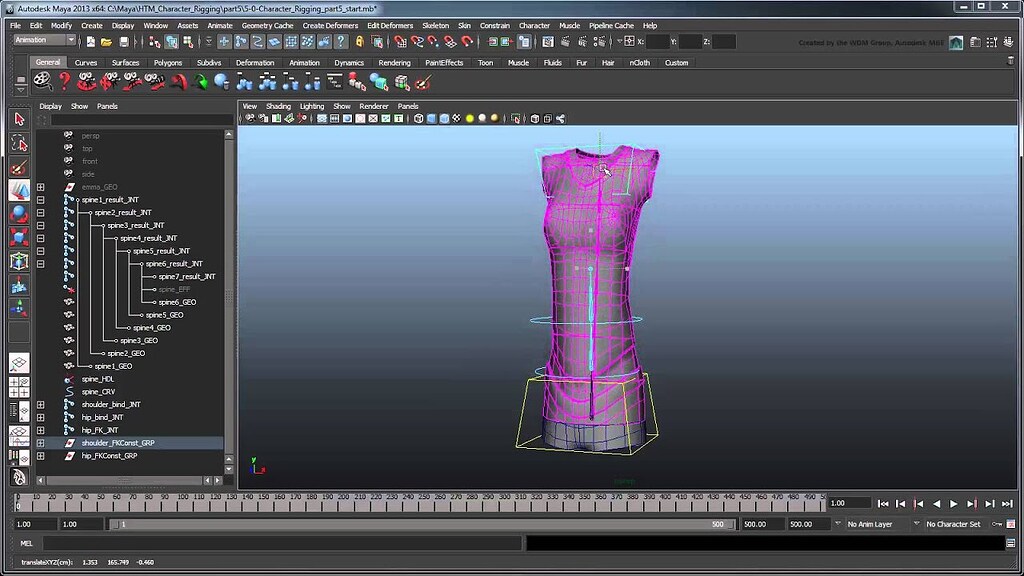This screenshot has height=576, width=1024.
Task: Click the red question mark shelf icon
Action: [x=64, y=81]
